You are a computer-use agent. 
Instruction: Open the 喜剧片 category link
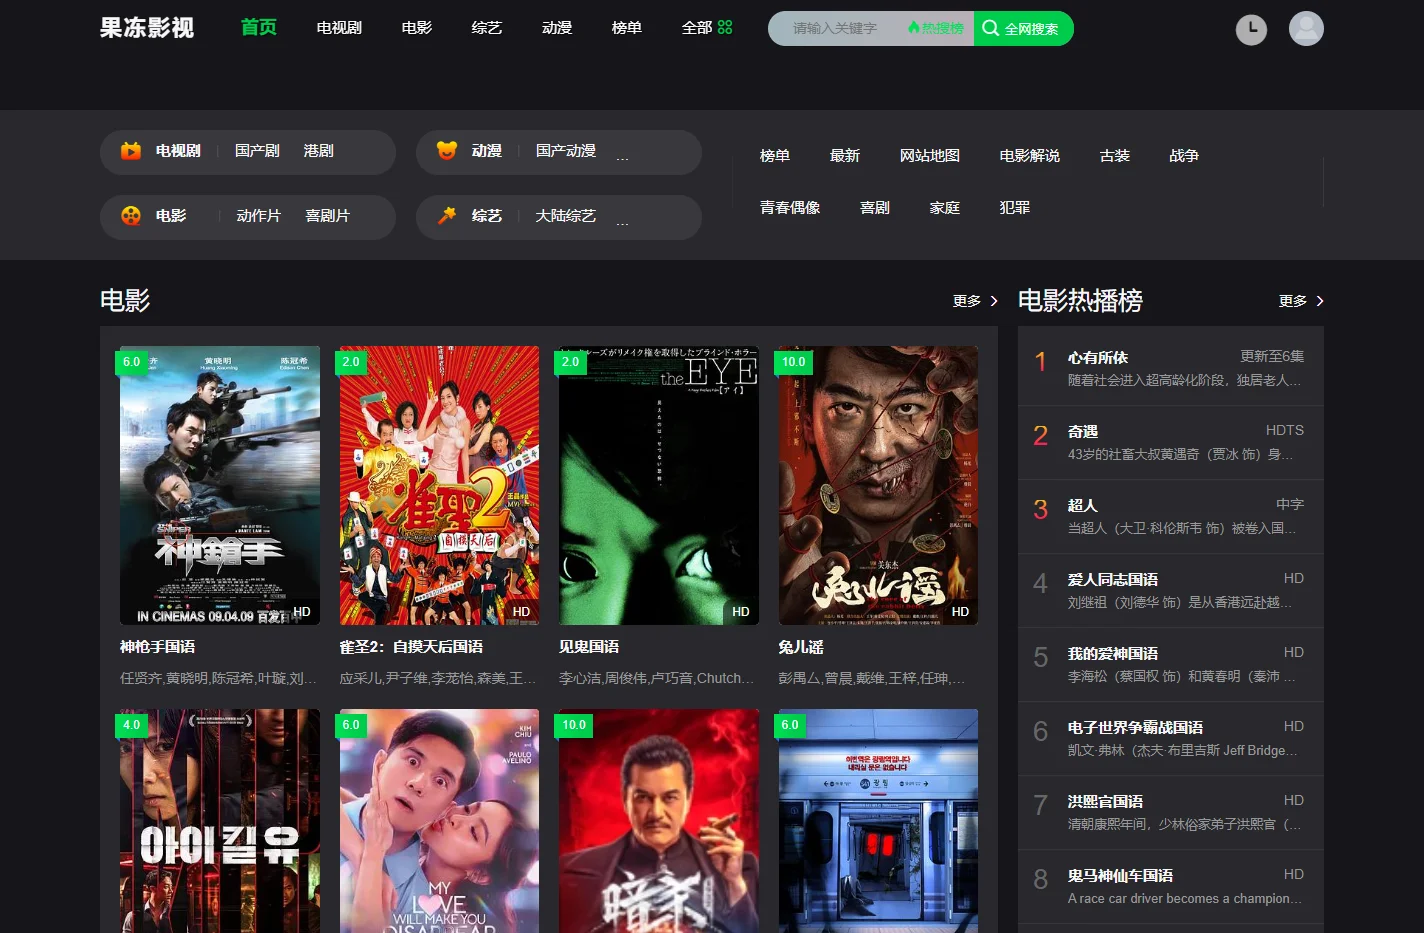point(328,216)
